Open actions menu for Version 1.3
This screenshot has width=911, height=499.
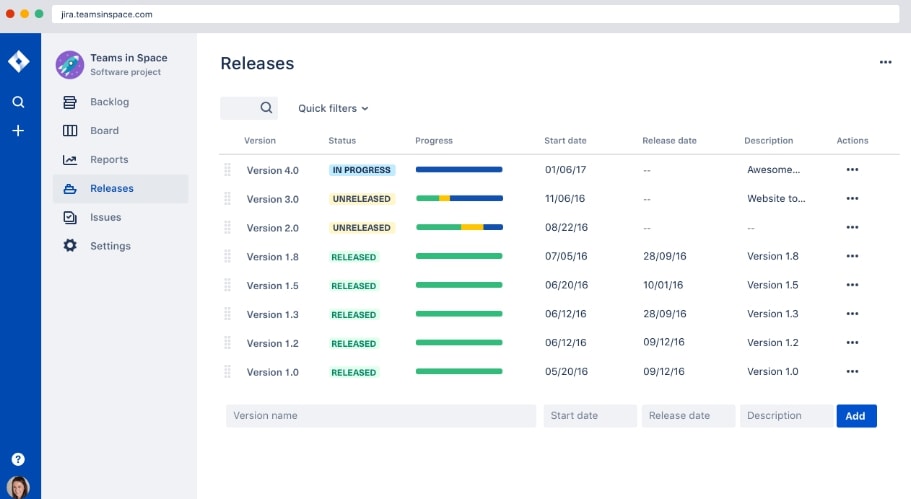[x=852, y=314]
